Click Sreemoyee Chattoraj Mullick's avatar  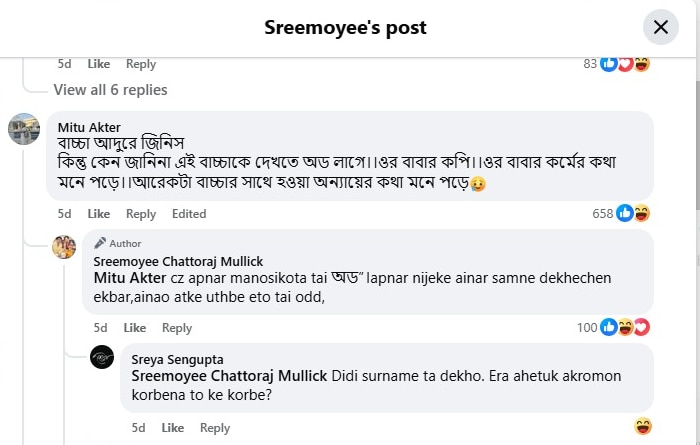(64, 246)
